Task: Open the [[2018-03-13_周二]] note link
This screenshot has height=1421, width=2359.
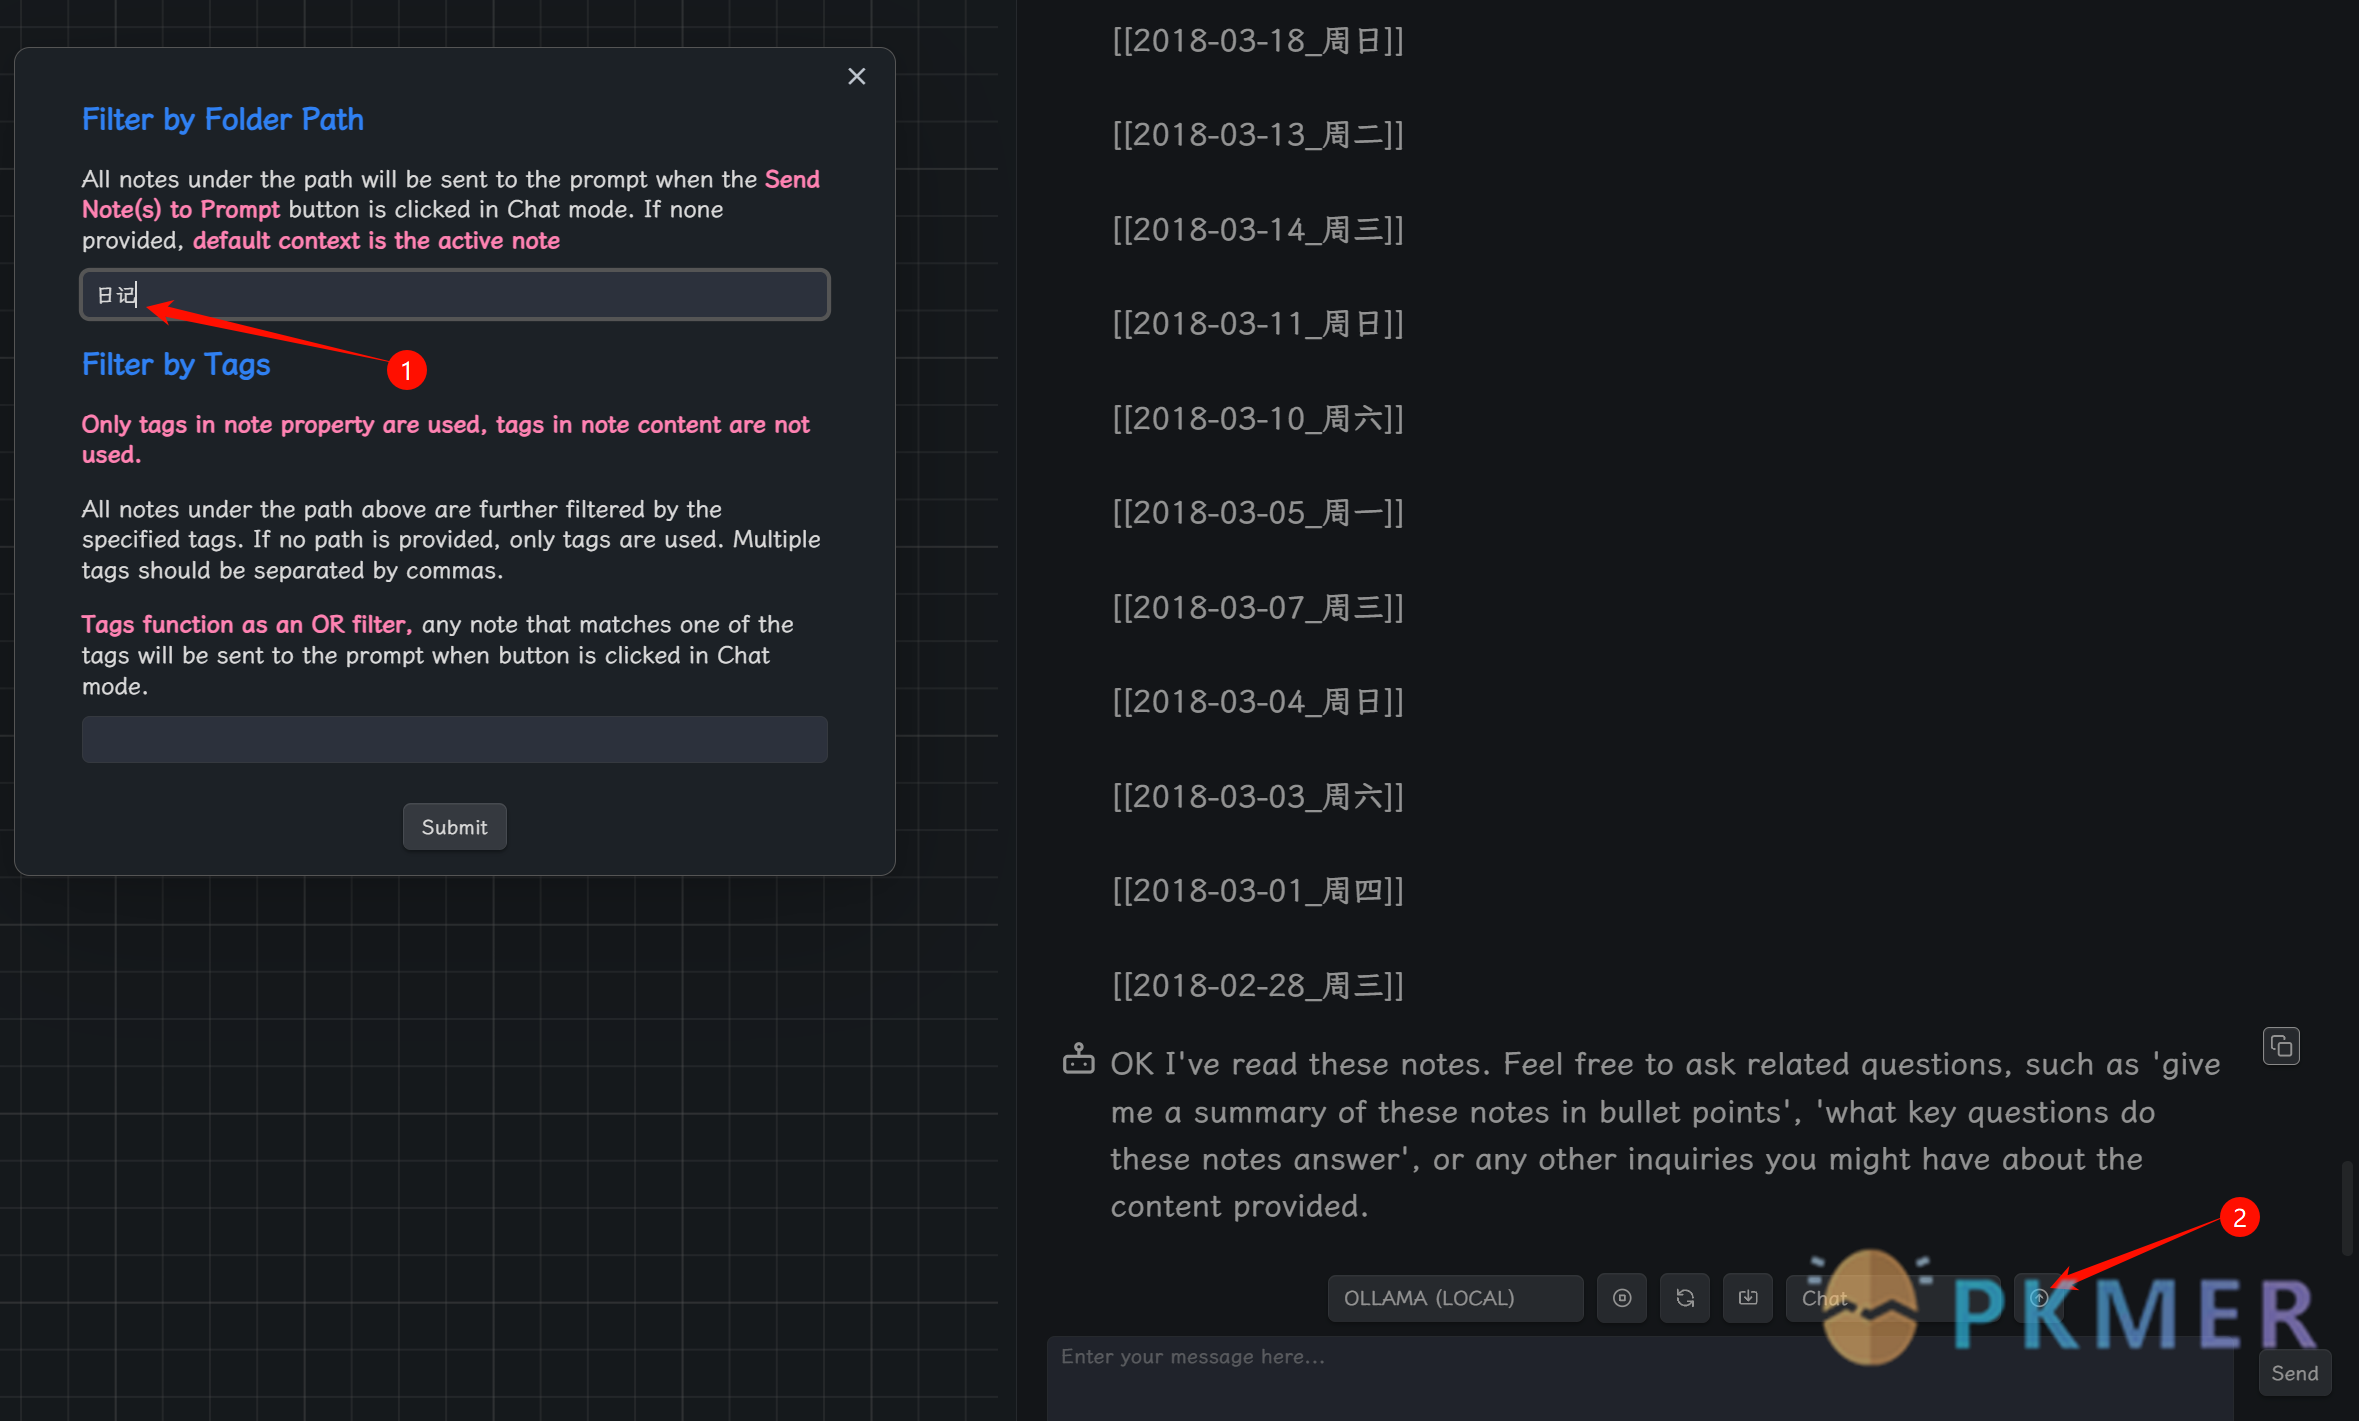Action: point(1258,135)
